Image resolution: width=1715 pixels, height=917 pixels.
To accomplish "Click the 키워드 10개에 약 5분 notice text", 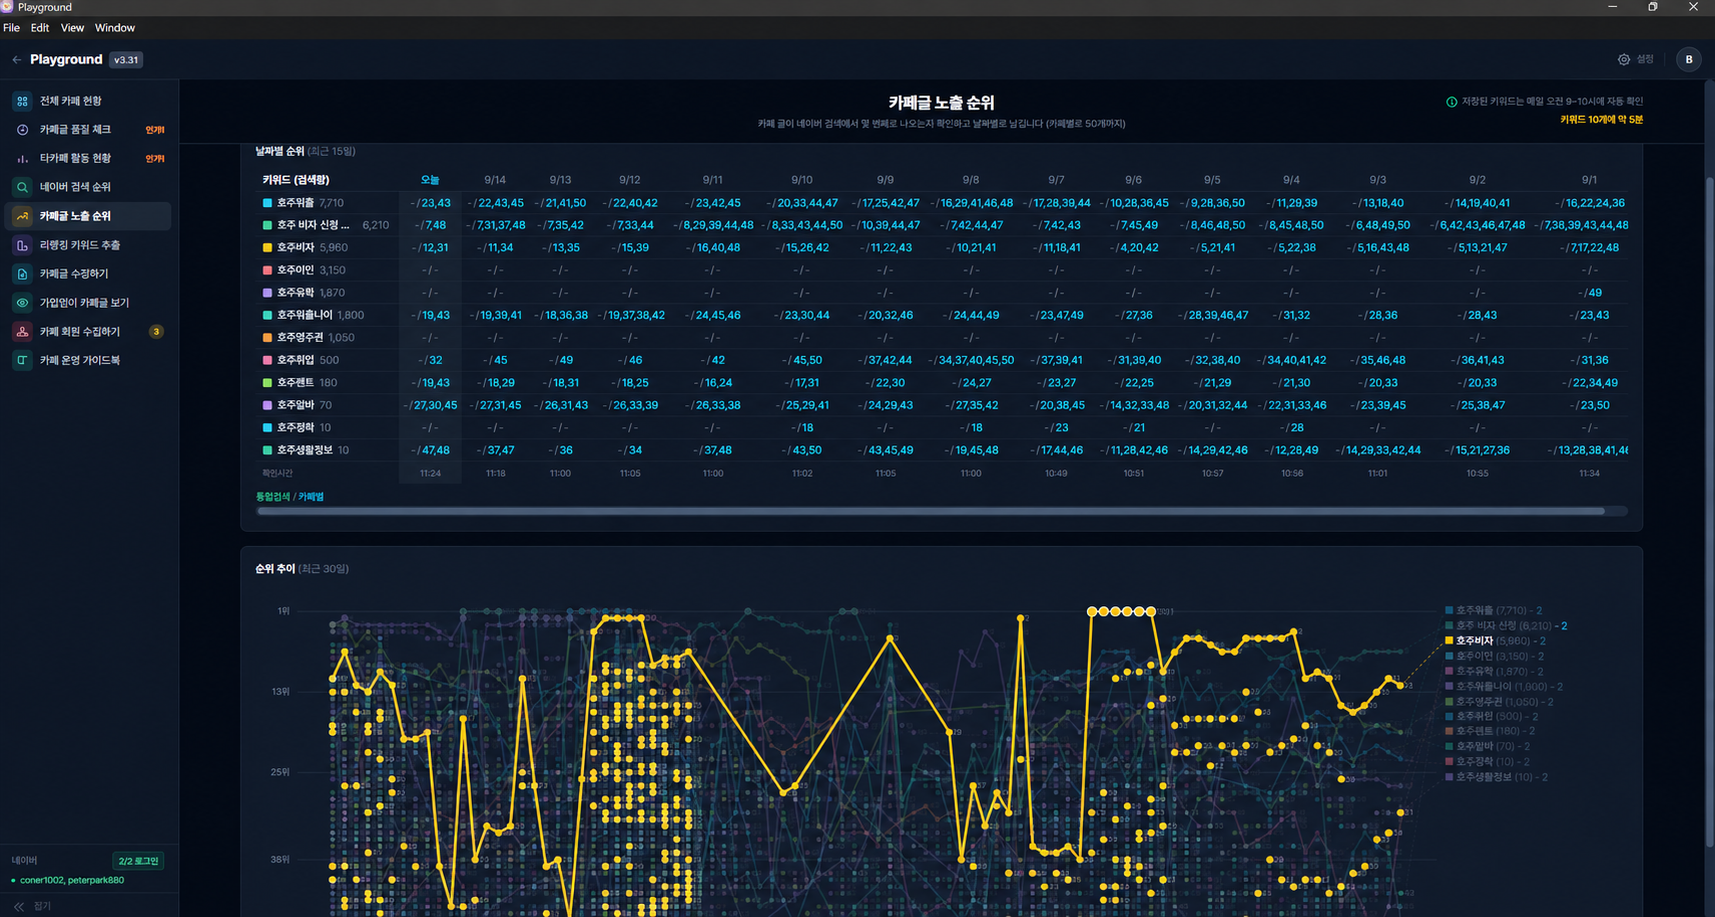I will 1601,120.
